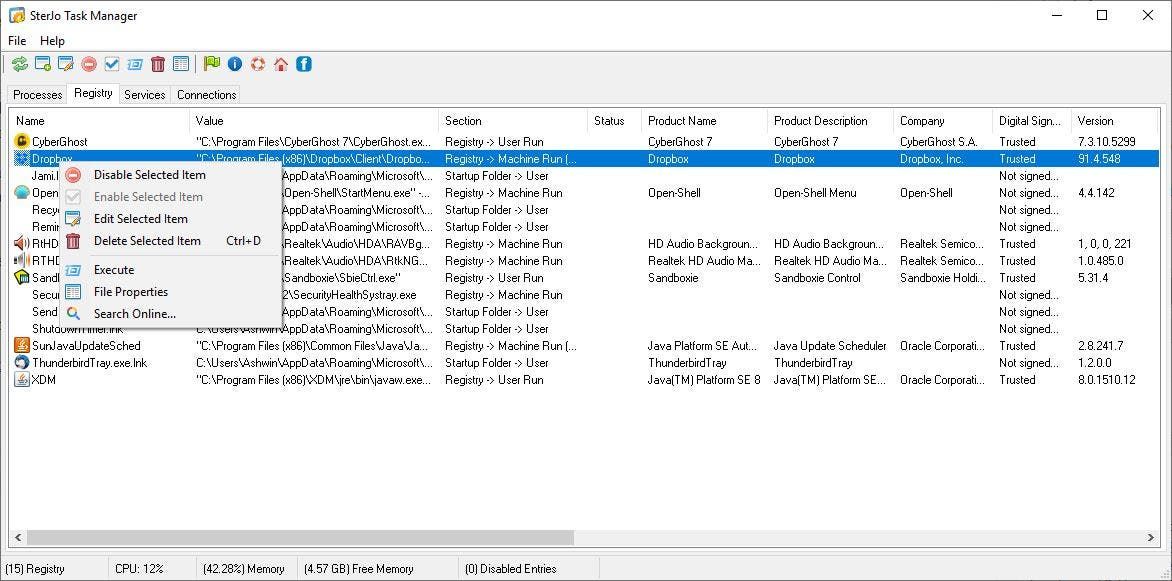Click the SunJavaUpdateSched Java icon
Viewport: 1172px width, 581px height.
pos(22,345)
